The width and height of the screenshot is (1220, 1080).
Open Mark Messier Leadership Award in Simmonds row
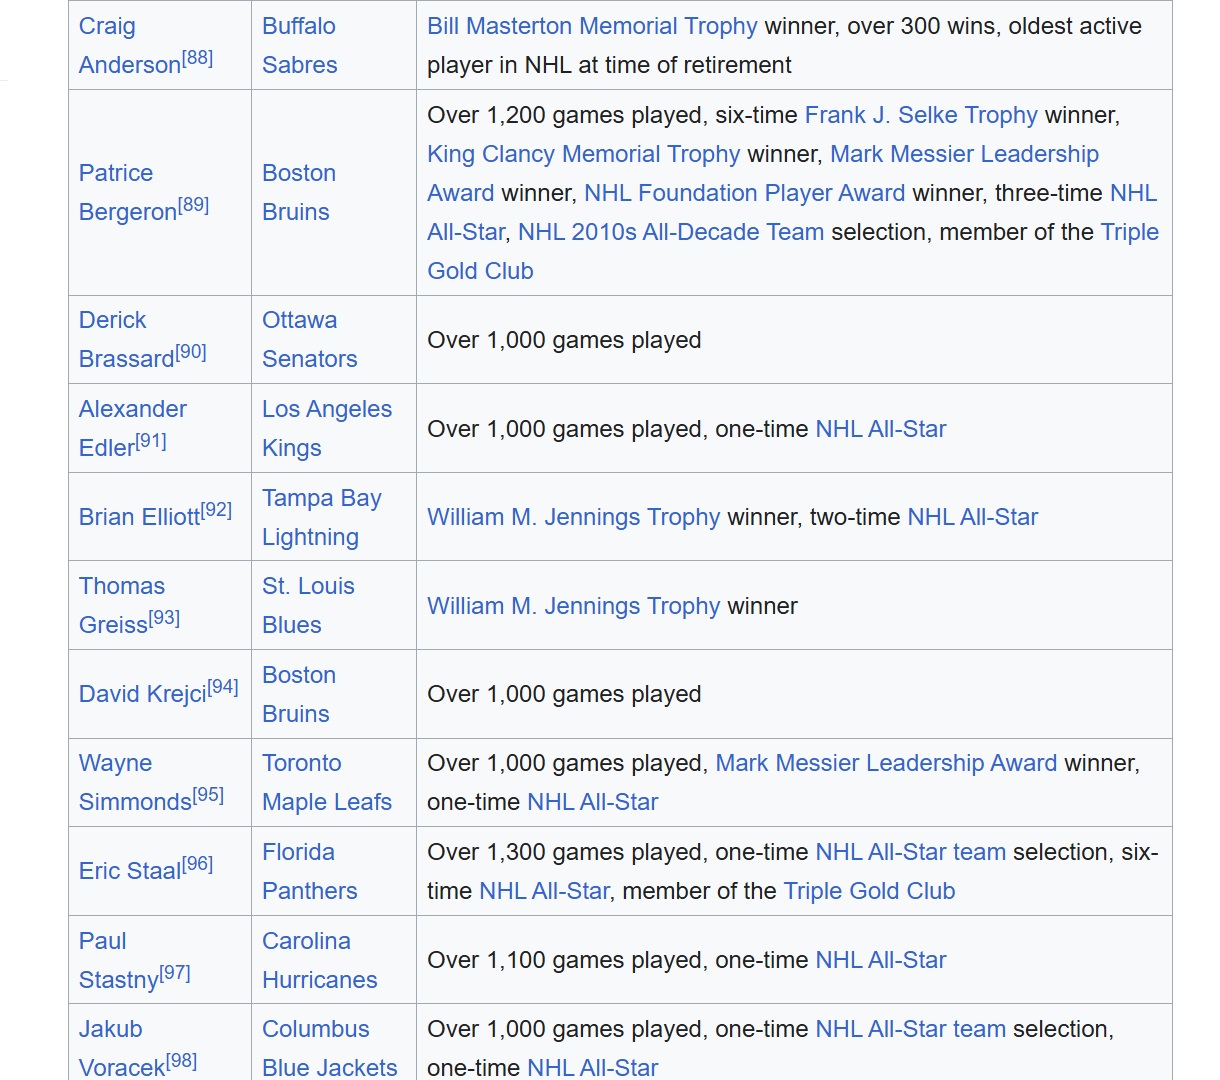886,763
